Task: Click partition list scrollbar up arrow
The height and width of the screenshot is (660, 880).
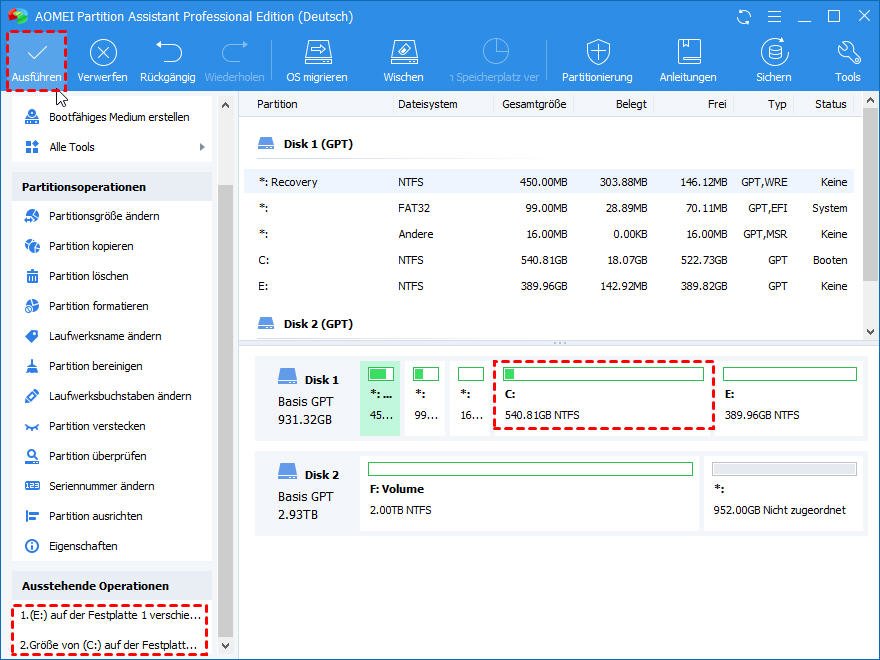Action: tap(870, 101)
